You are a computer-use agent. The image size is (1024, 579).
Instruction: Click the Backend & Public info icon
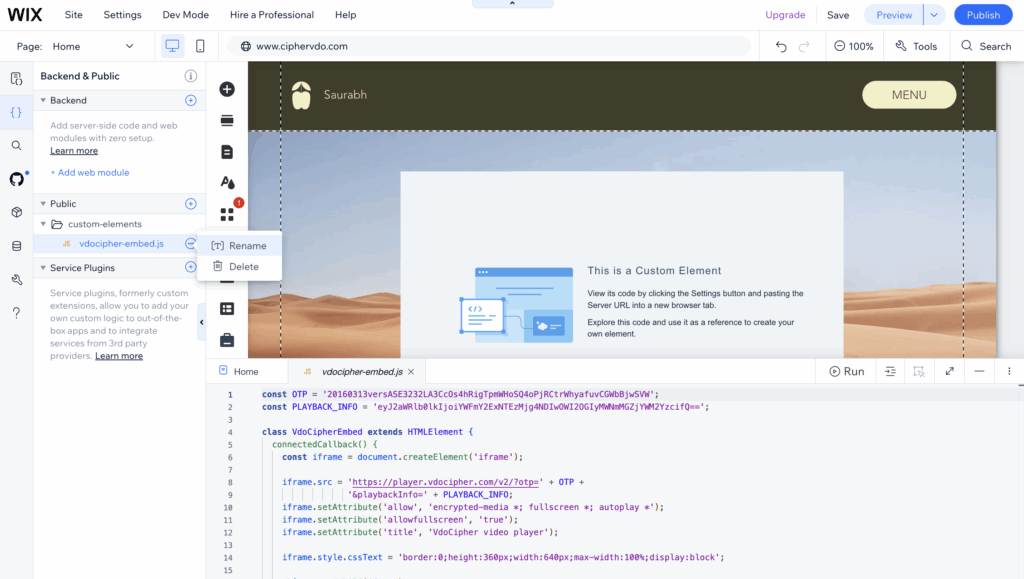190,76
